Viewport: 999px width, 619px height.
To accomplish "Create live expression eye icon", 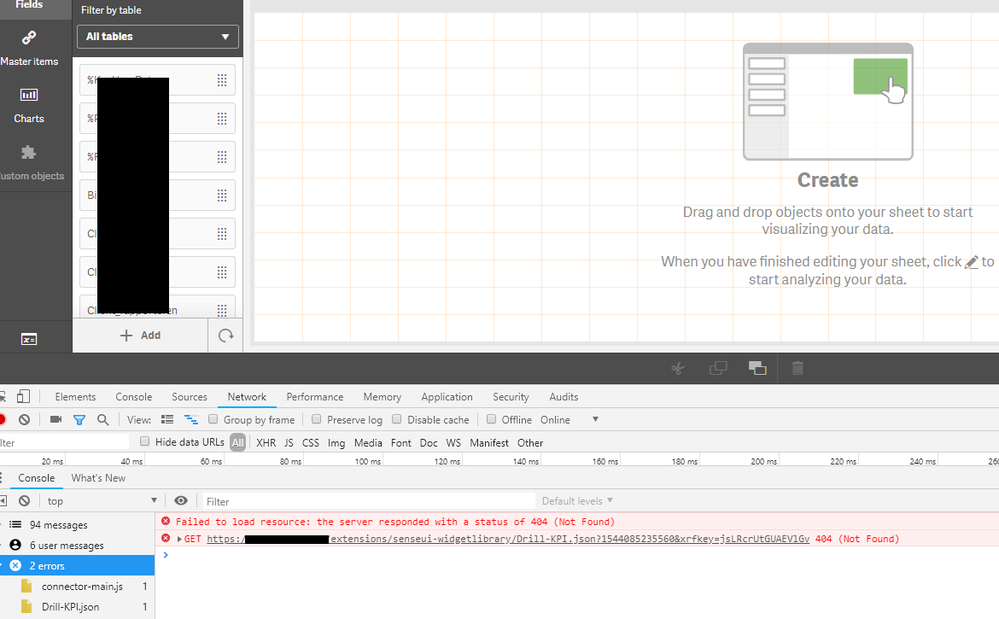I will tap(181, 501).
